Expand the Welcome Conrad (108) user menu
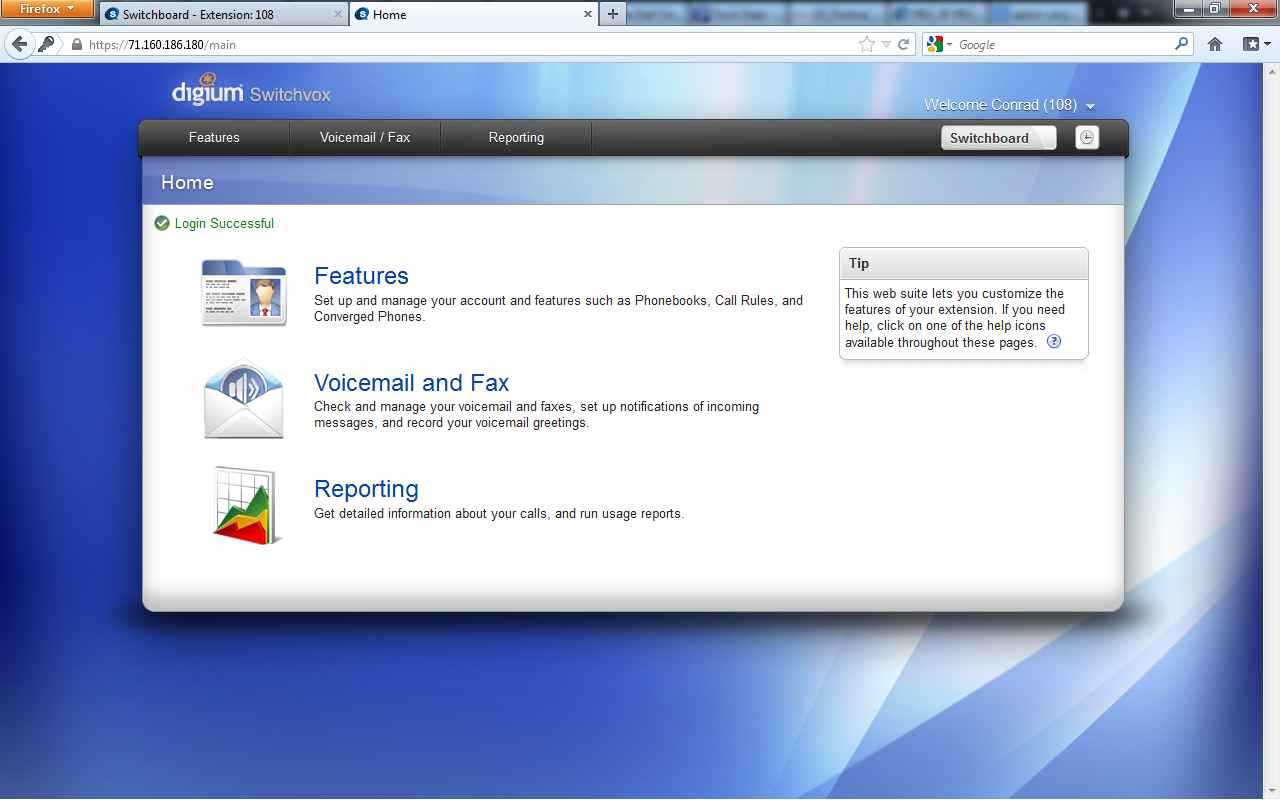The image size is (1280, 800). 1010,105
